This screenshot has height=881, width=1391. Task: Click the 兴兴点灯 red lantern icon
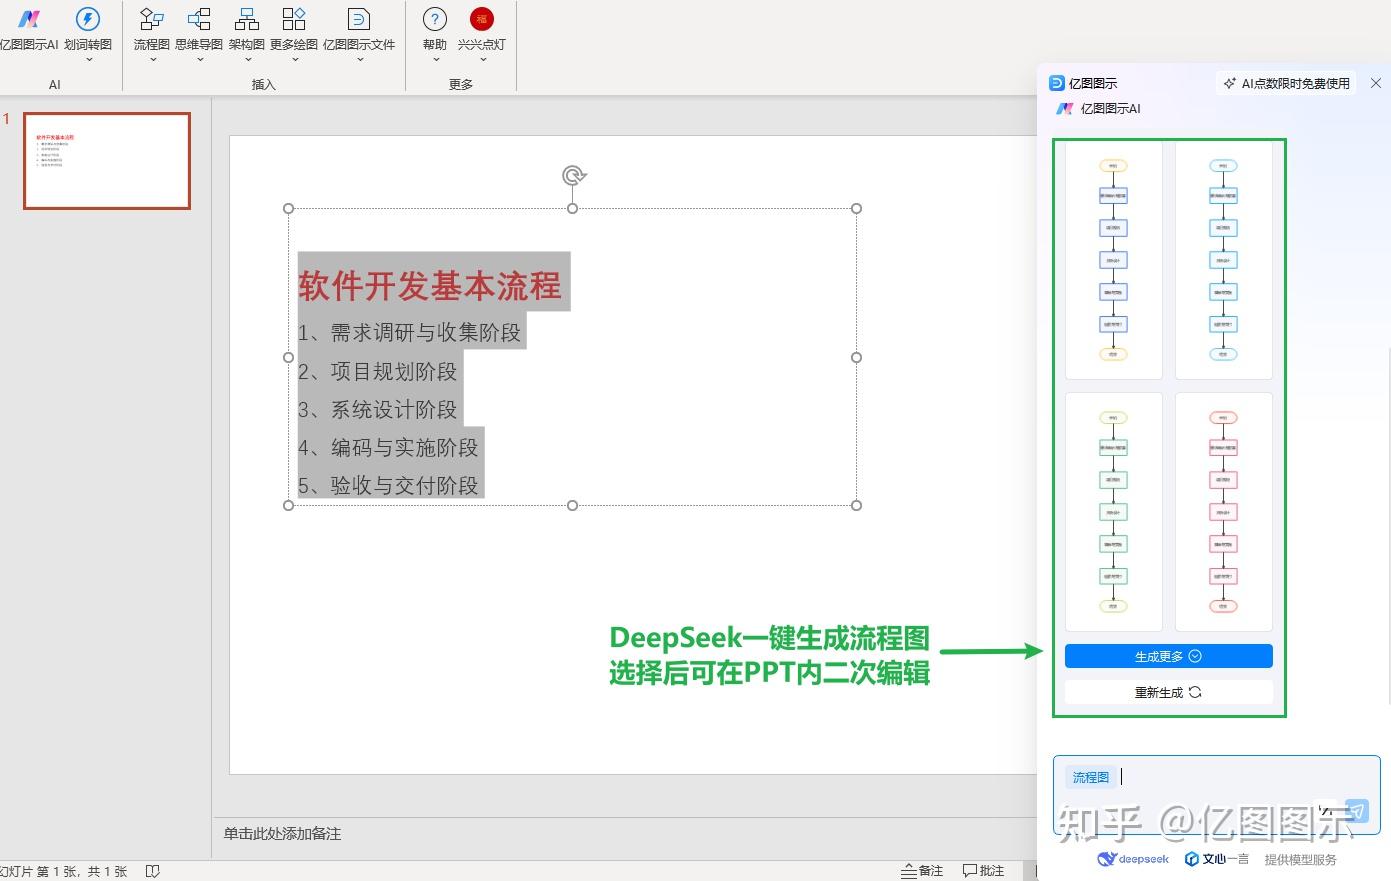click(482, 19)
